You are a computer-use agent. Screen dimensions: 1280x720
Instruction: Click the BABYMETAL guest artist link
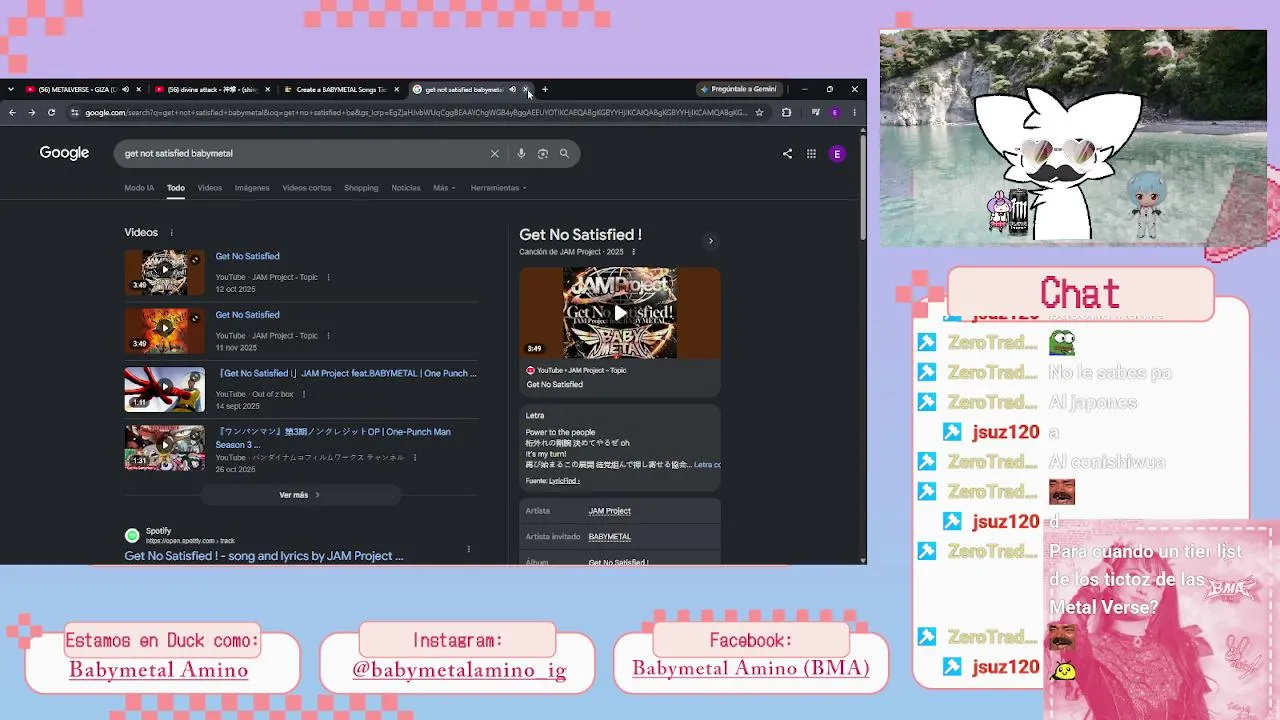pos(610,537)
